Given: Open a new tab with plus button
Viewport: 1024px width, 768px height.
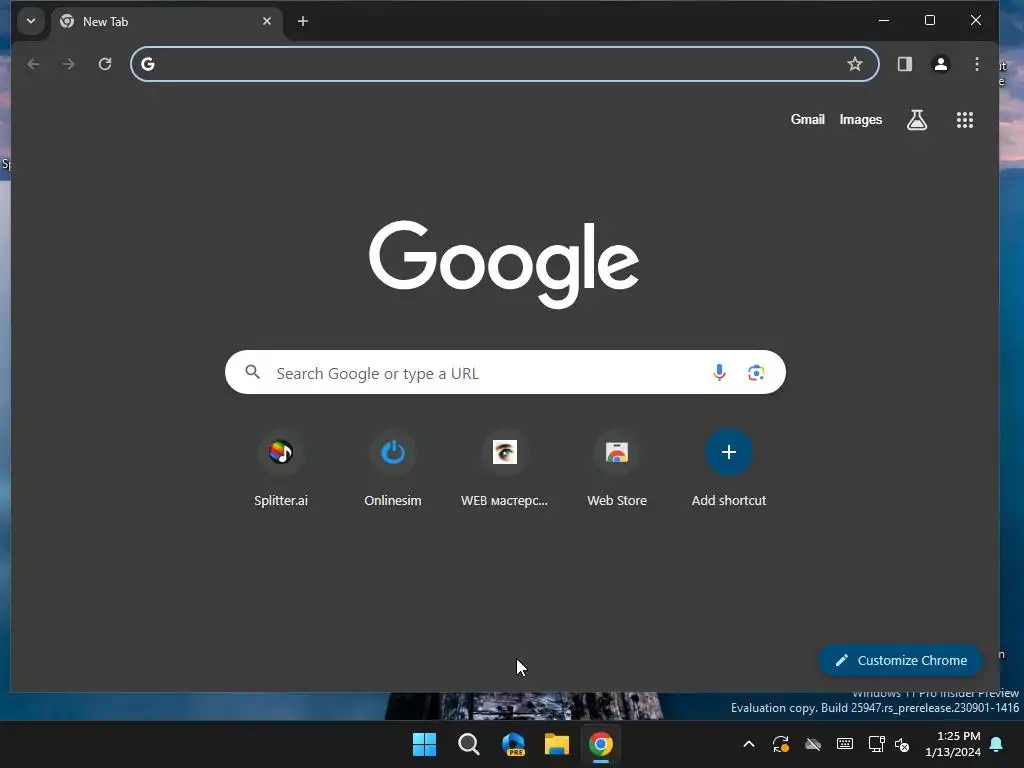Looking at the screenshot, I should [x=302, y=22].
